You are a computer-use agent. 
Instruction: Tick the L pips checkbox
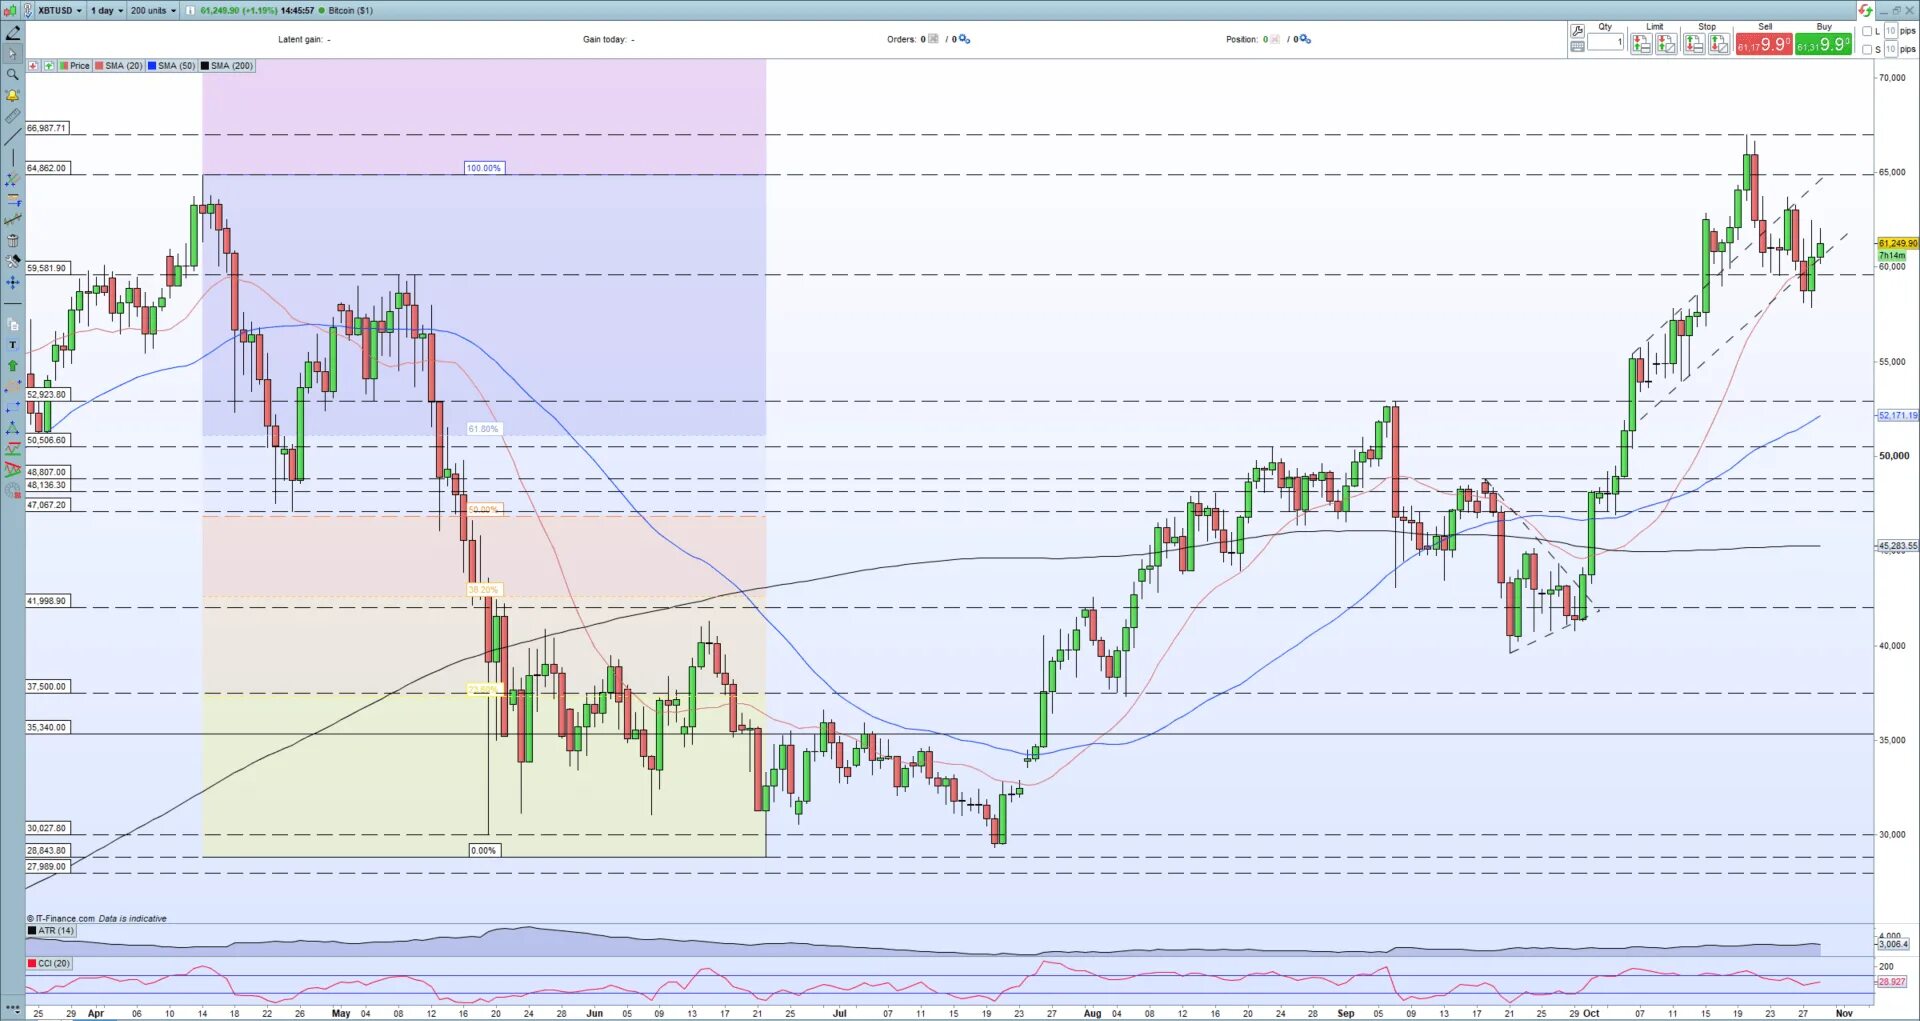point(1867,32)
